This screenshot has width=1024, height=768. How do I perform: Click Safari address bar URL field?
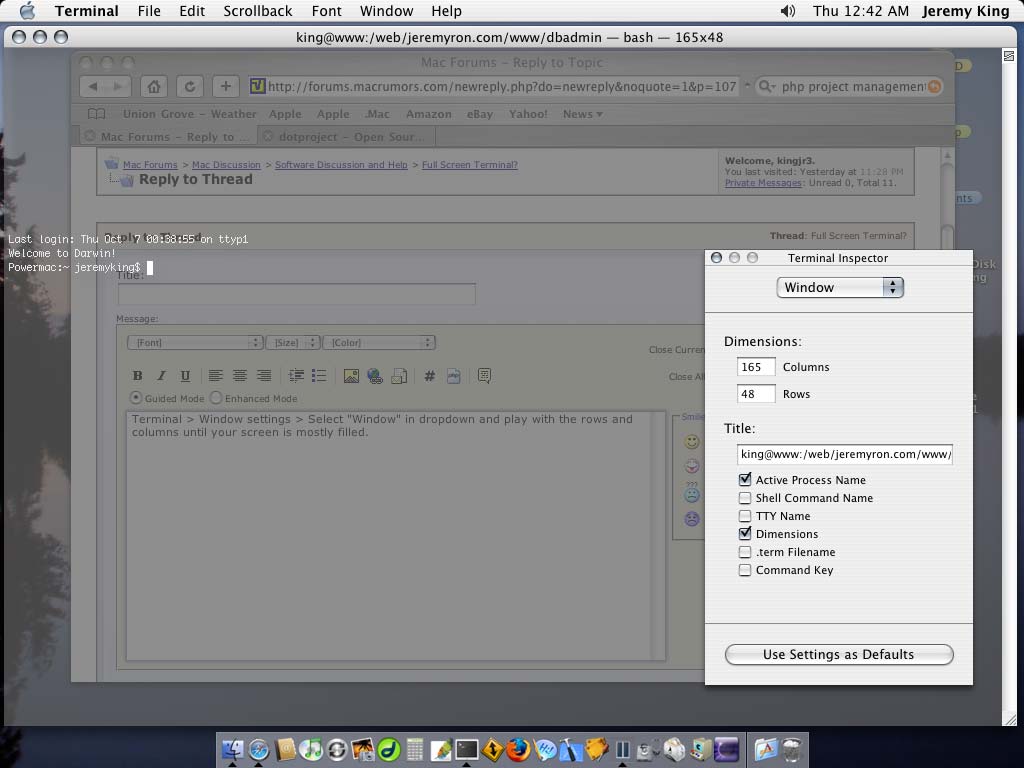click(494, 86)
